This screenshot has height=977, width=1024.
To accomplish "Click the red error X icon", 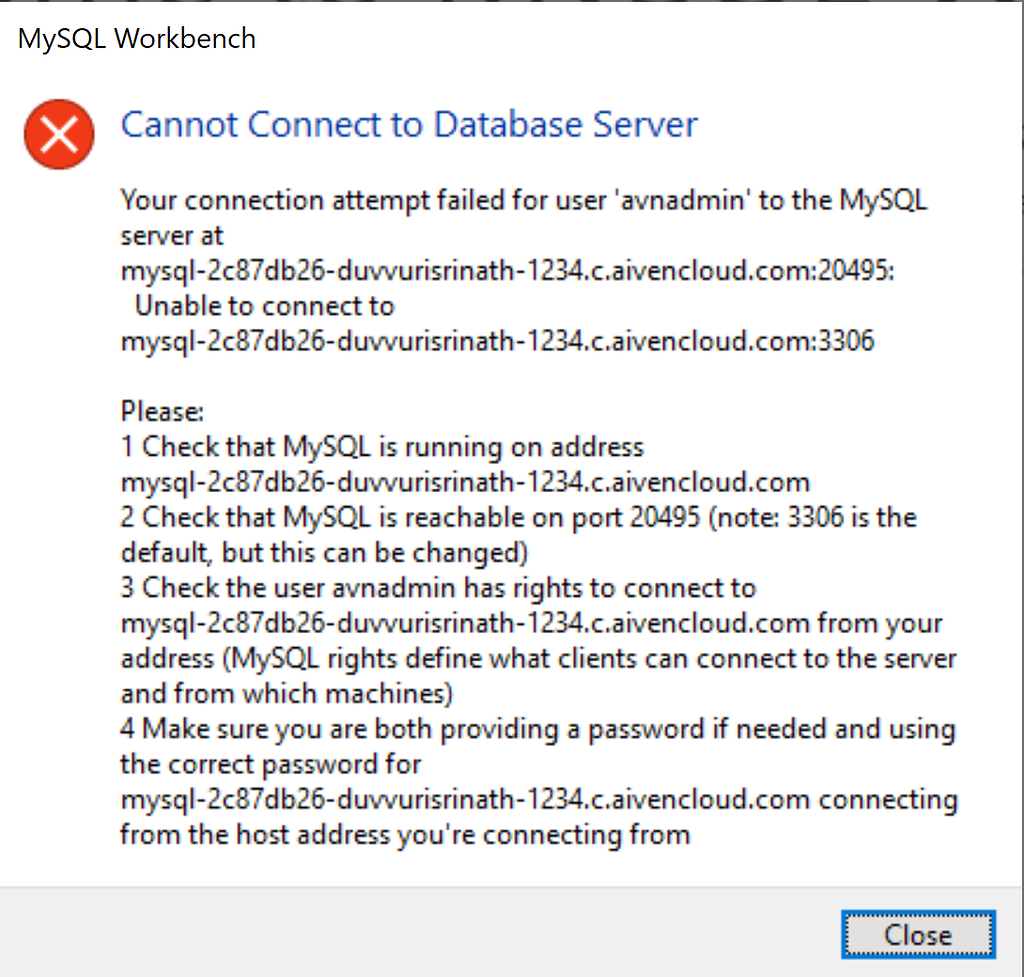I will (x=59, y=135).
